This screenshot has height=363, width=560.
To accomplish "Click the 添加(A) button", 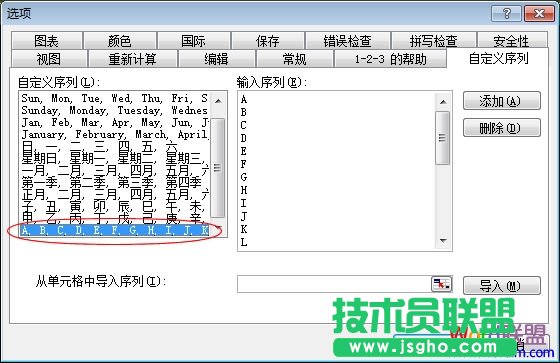I will click(x=502, y=101).
